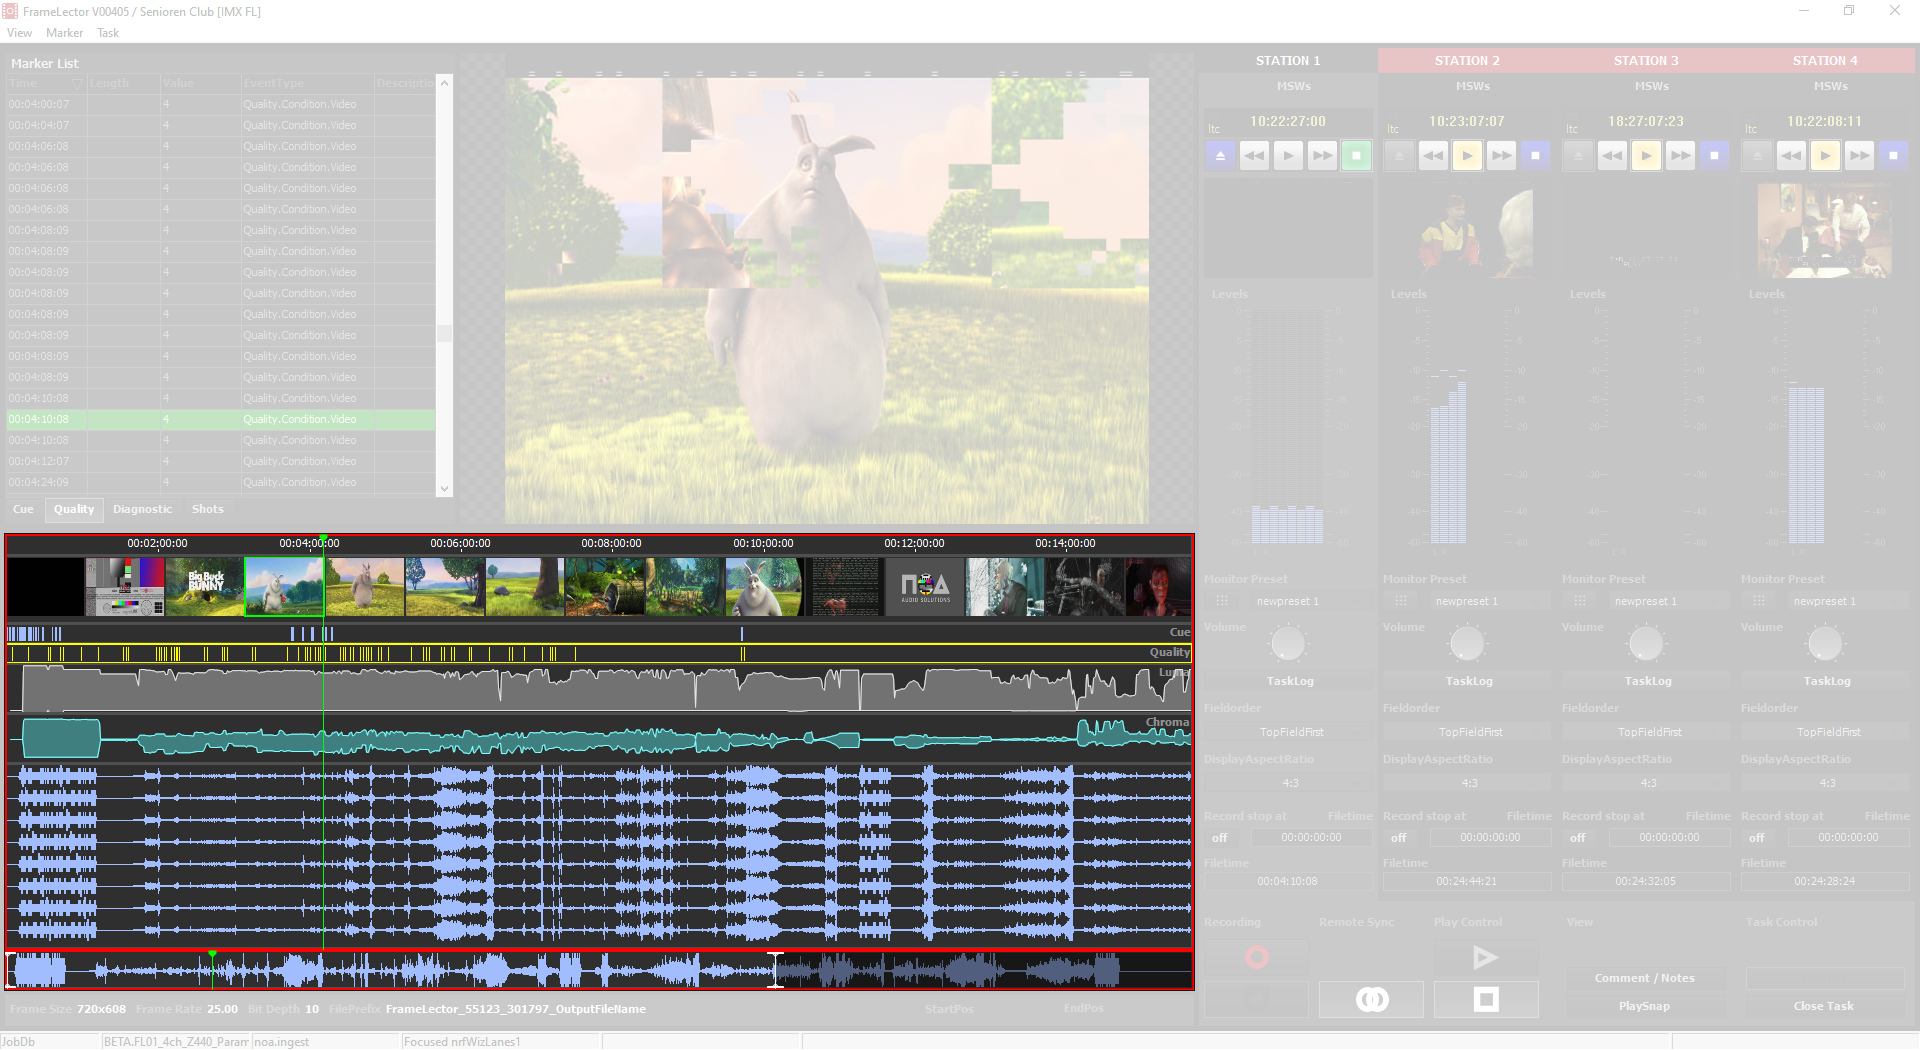Adjust Station 1 Volume knob
Image resolution: width=1920 pixels, height=1050 pixels.
pos(1288,643)
